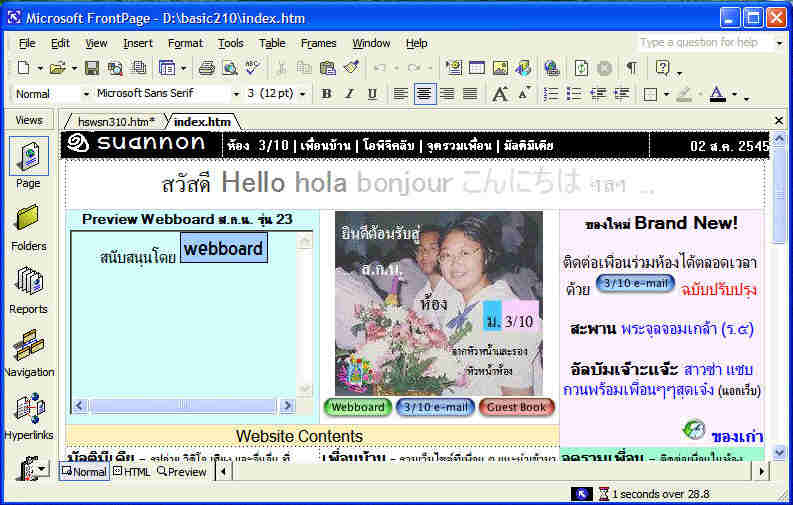The height and width of the screenshot is (505, 793).
Task: Open the File menu
Action: point(27,43)
